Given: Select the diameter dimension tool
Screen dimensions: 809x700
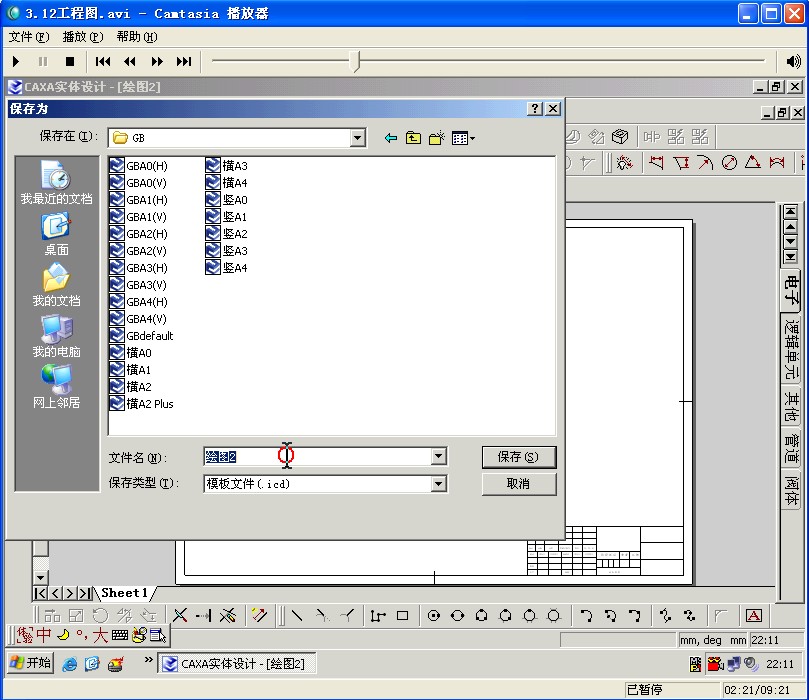Looking at the screenshot, I should click(x=729, y=163).
